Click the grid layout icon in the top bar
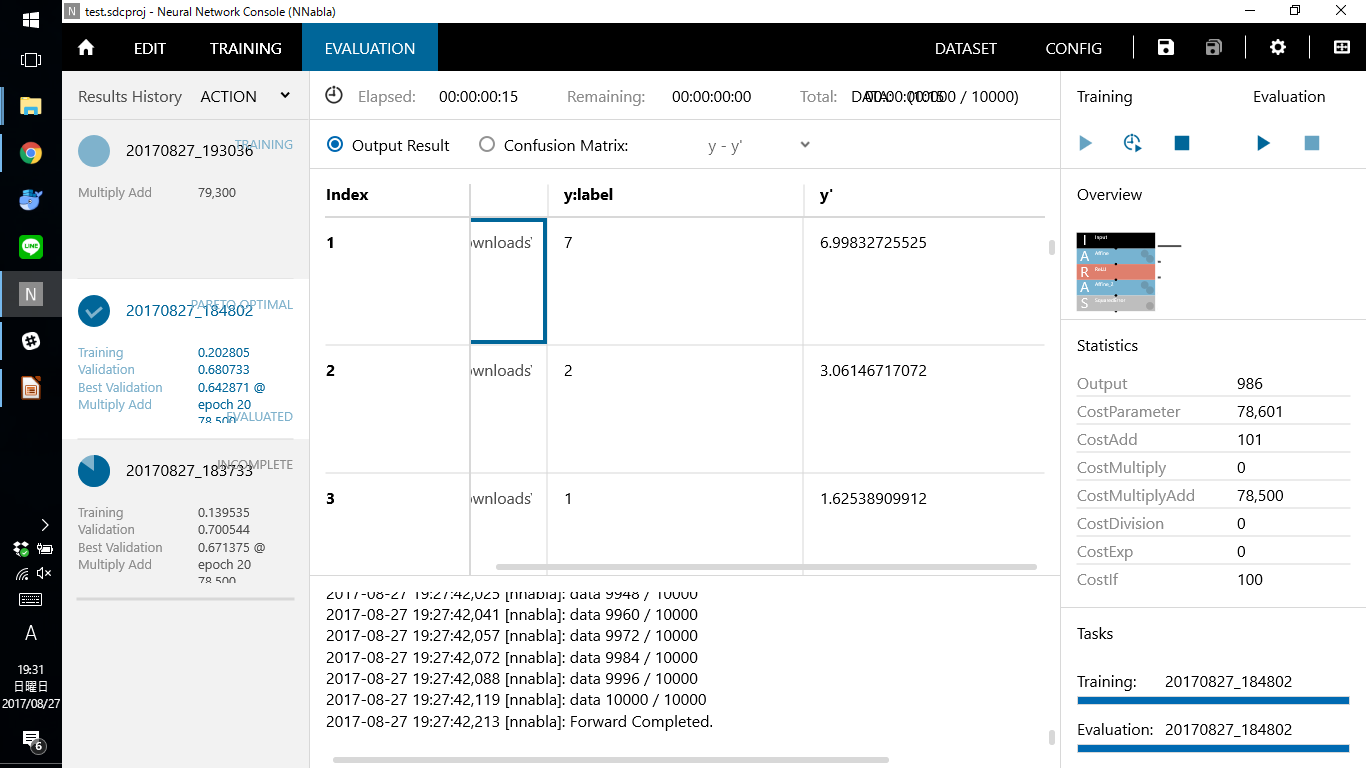This screenshot has height=768, width=1366. 1342,48
